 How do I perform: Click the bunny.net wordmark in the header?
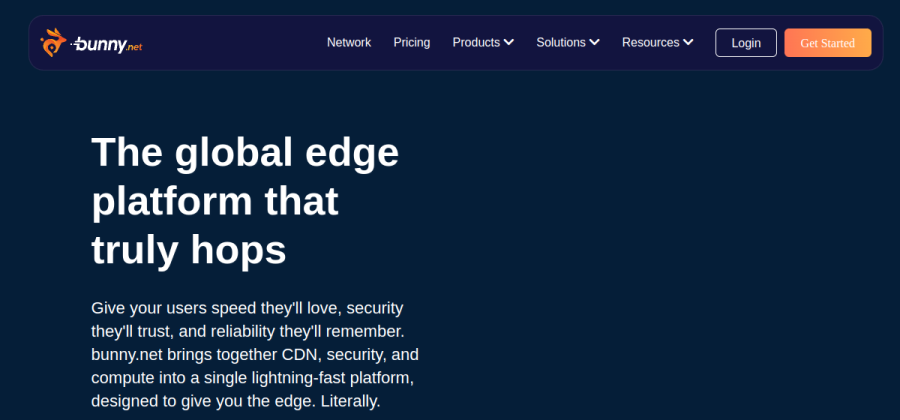point(106,44)
